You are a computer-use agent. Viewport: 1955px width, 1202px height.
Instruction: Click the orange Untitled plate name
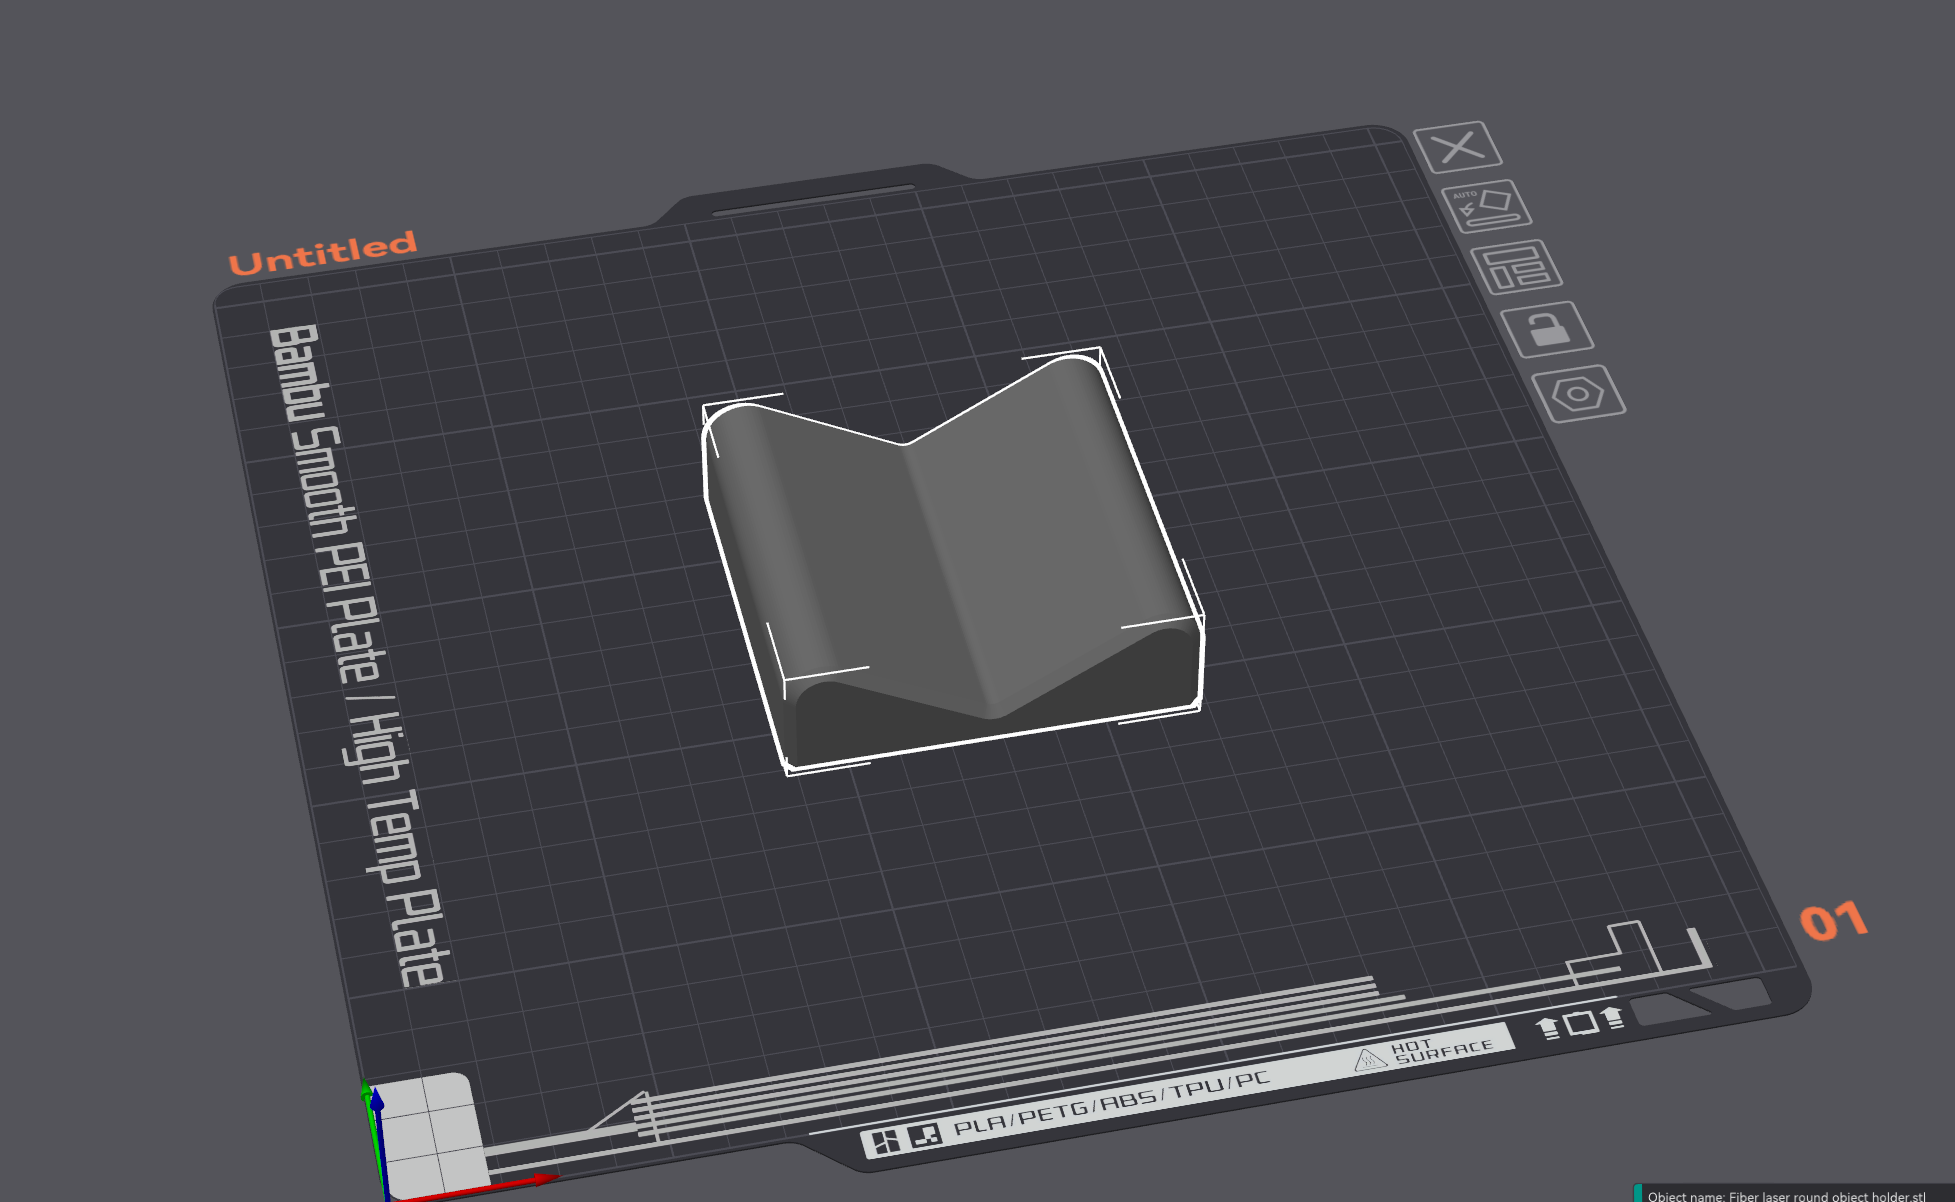click(322, 253)
